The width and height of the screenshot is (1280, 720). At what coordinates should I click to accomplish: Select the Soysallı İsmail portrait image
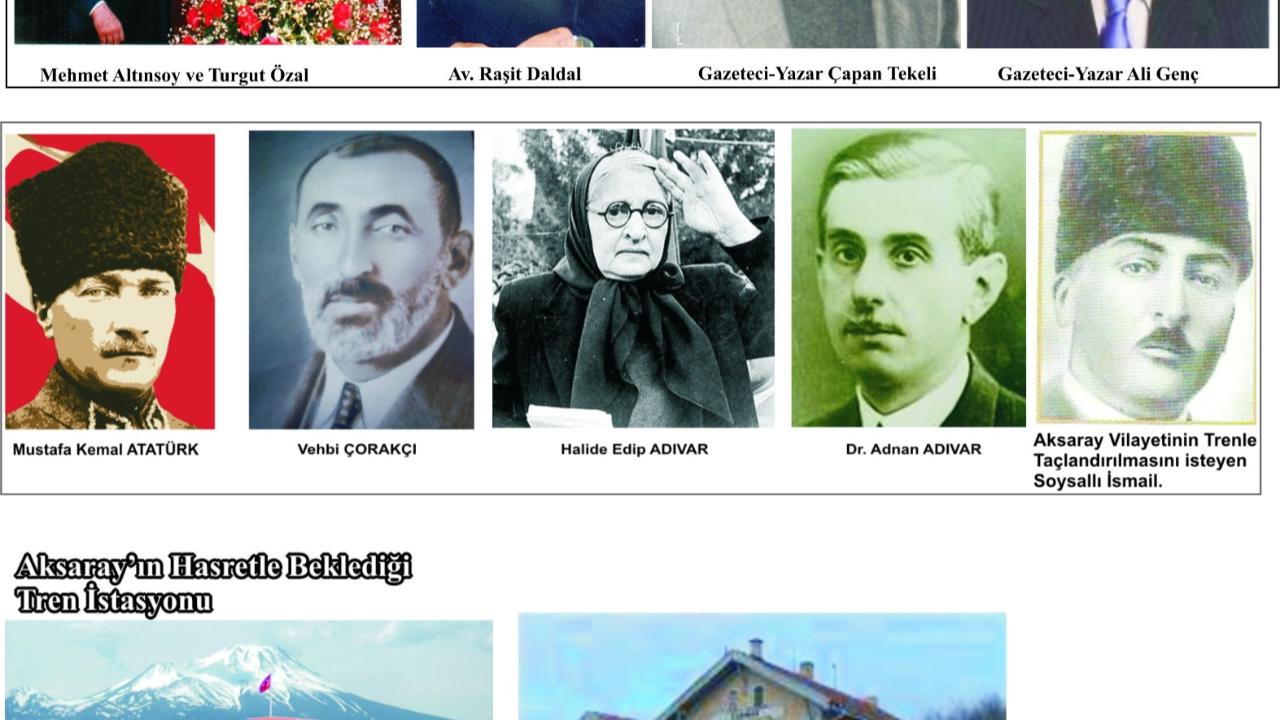click(x=1148, y=277)
